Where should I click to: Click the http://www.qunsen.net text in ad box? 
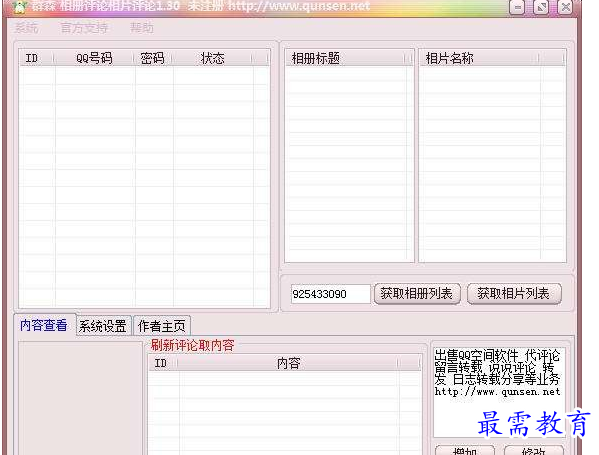[x=497, y=392]
